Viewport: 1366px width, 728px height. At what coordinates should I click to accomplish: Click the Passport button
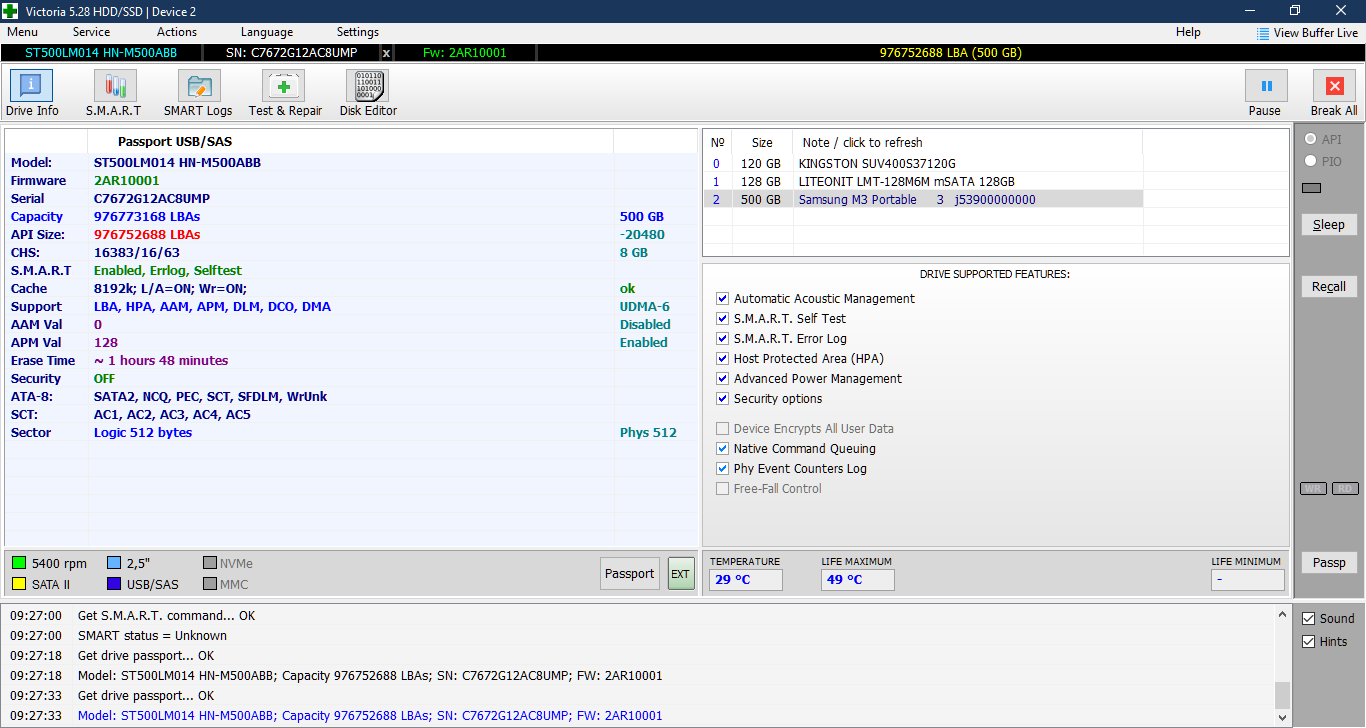[630, 574]
